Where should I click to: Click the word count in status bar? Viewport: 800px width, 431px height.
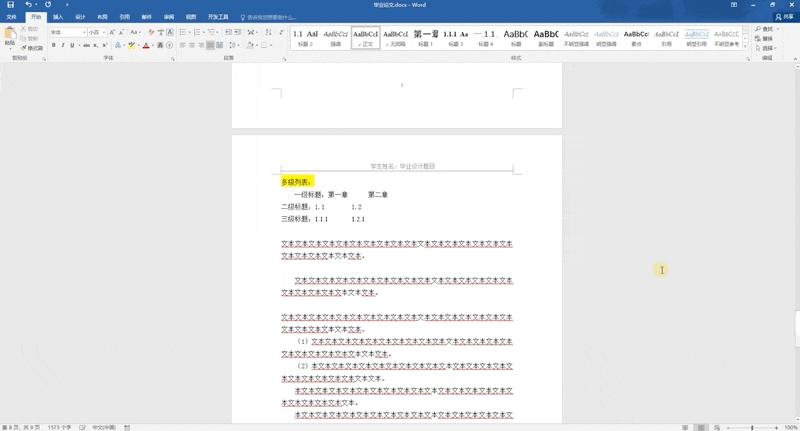pos(60,427)
